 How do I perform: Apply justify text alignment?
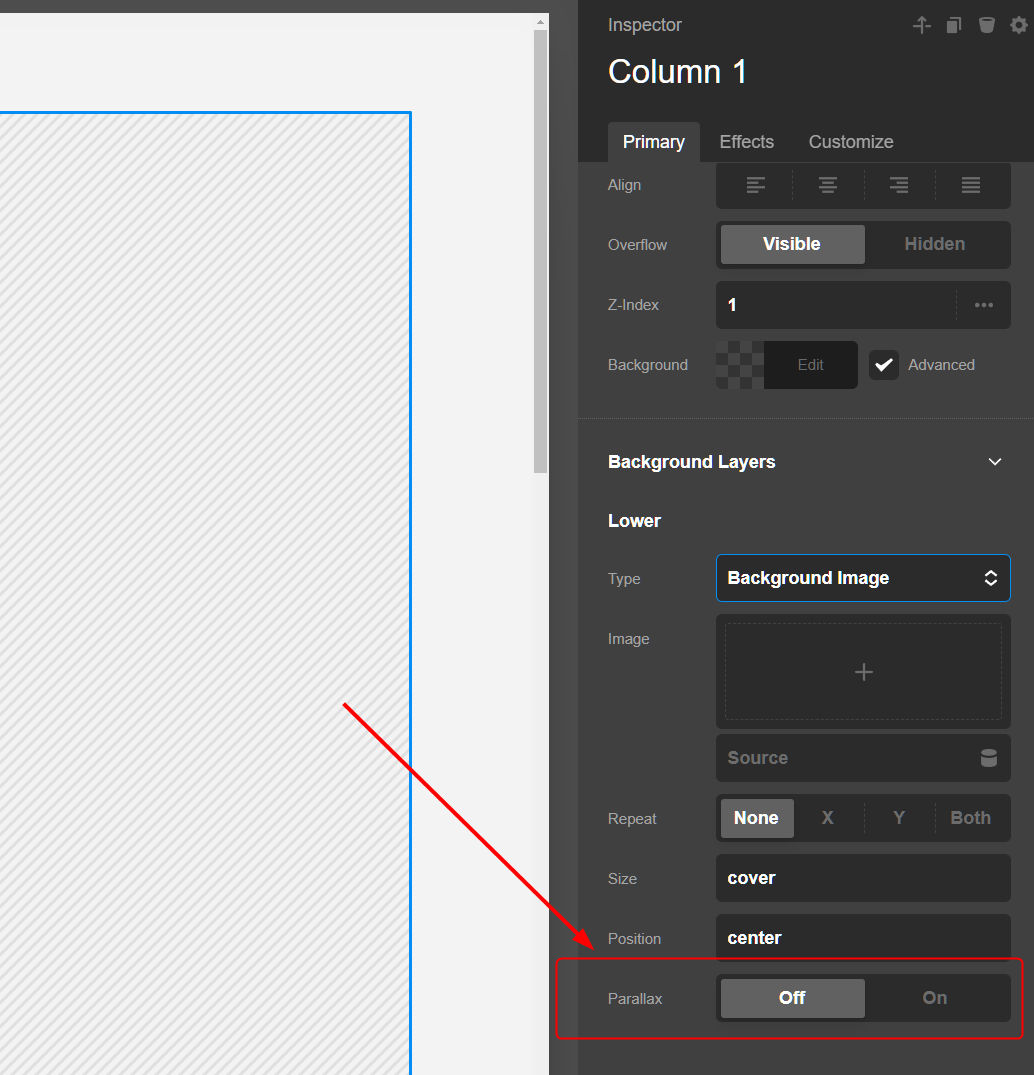pos(970,185)
